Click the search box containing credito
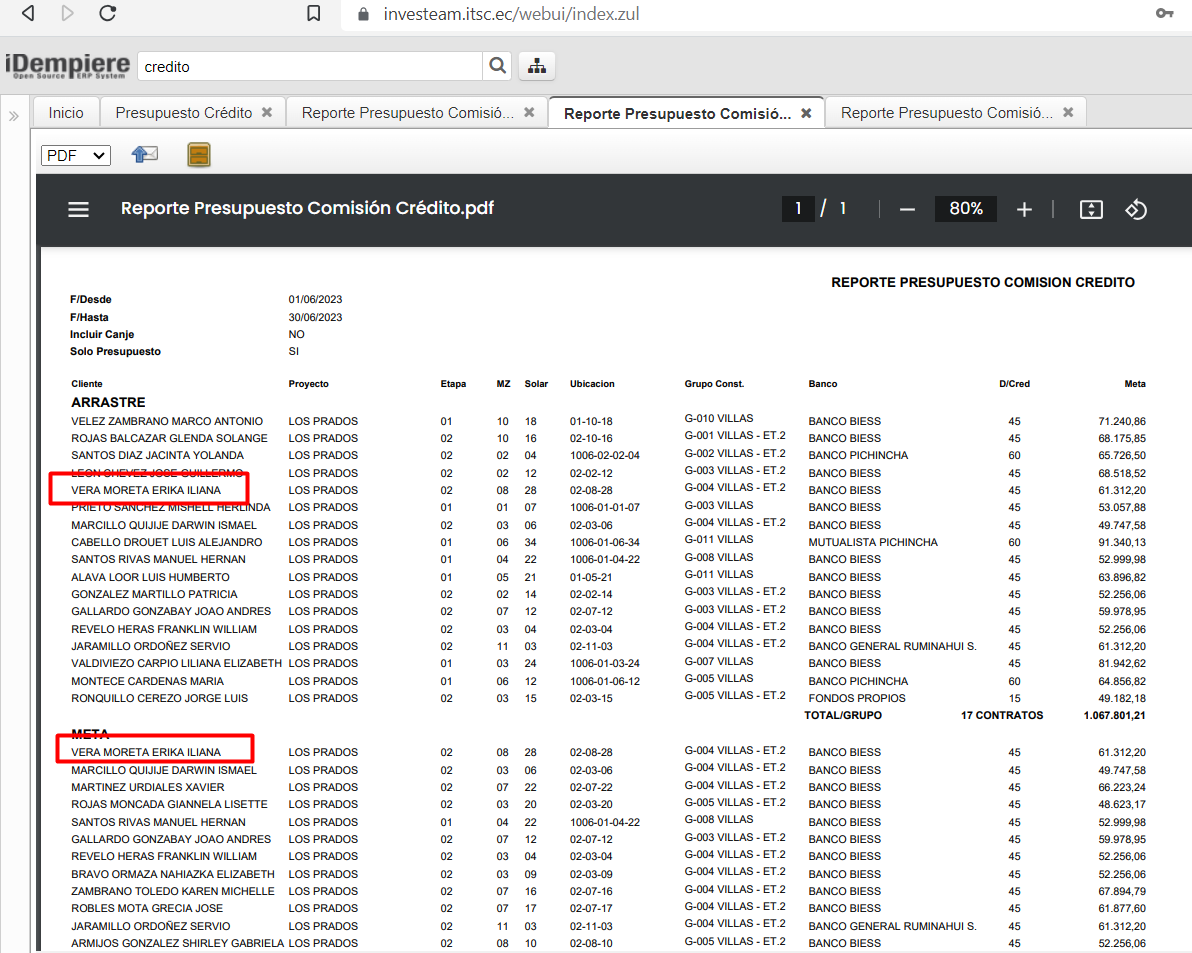 coord(310,67)
